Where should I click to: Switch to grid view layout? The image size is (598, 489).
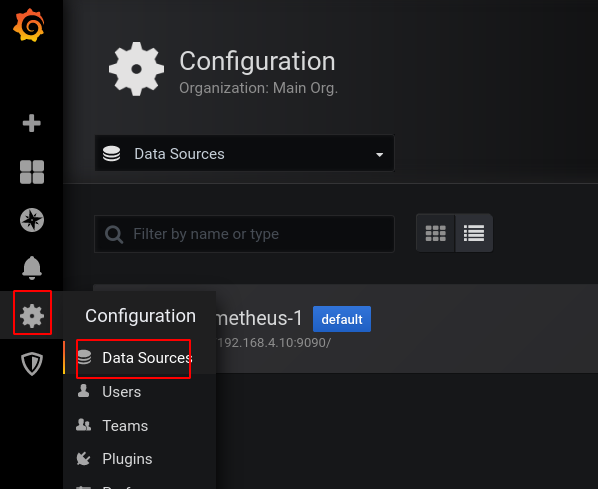click(436, 233)
